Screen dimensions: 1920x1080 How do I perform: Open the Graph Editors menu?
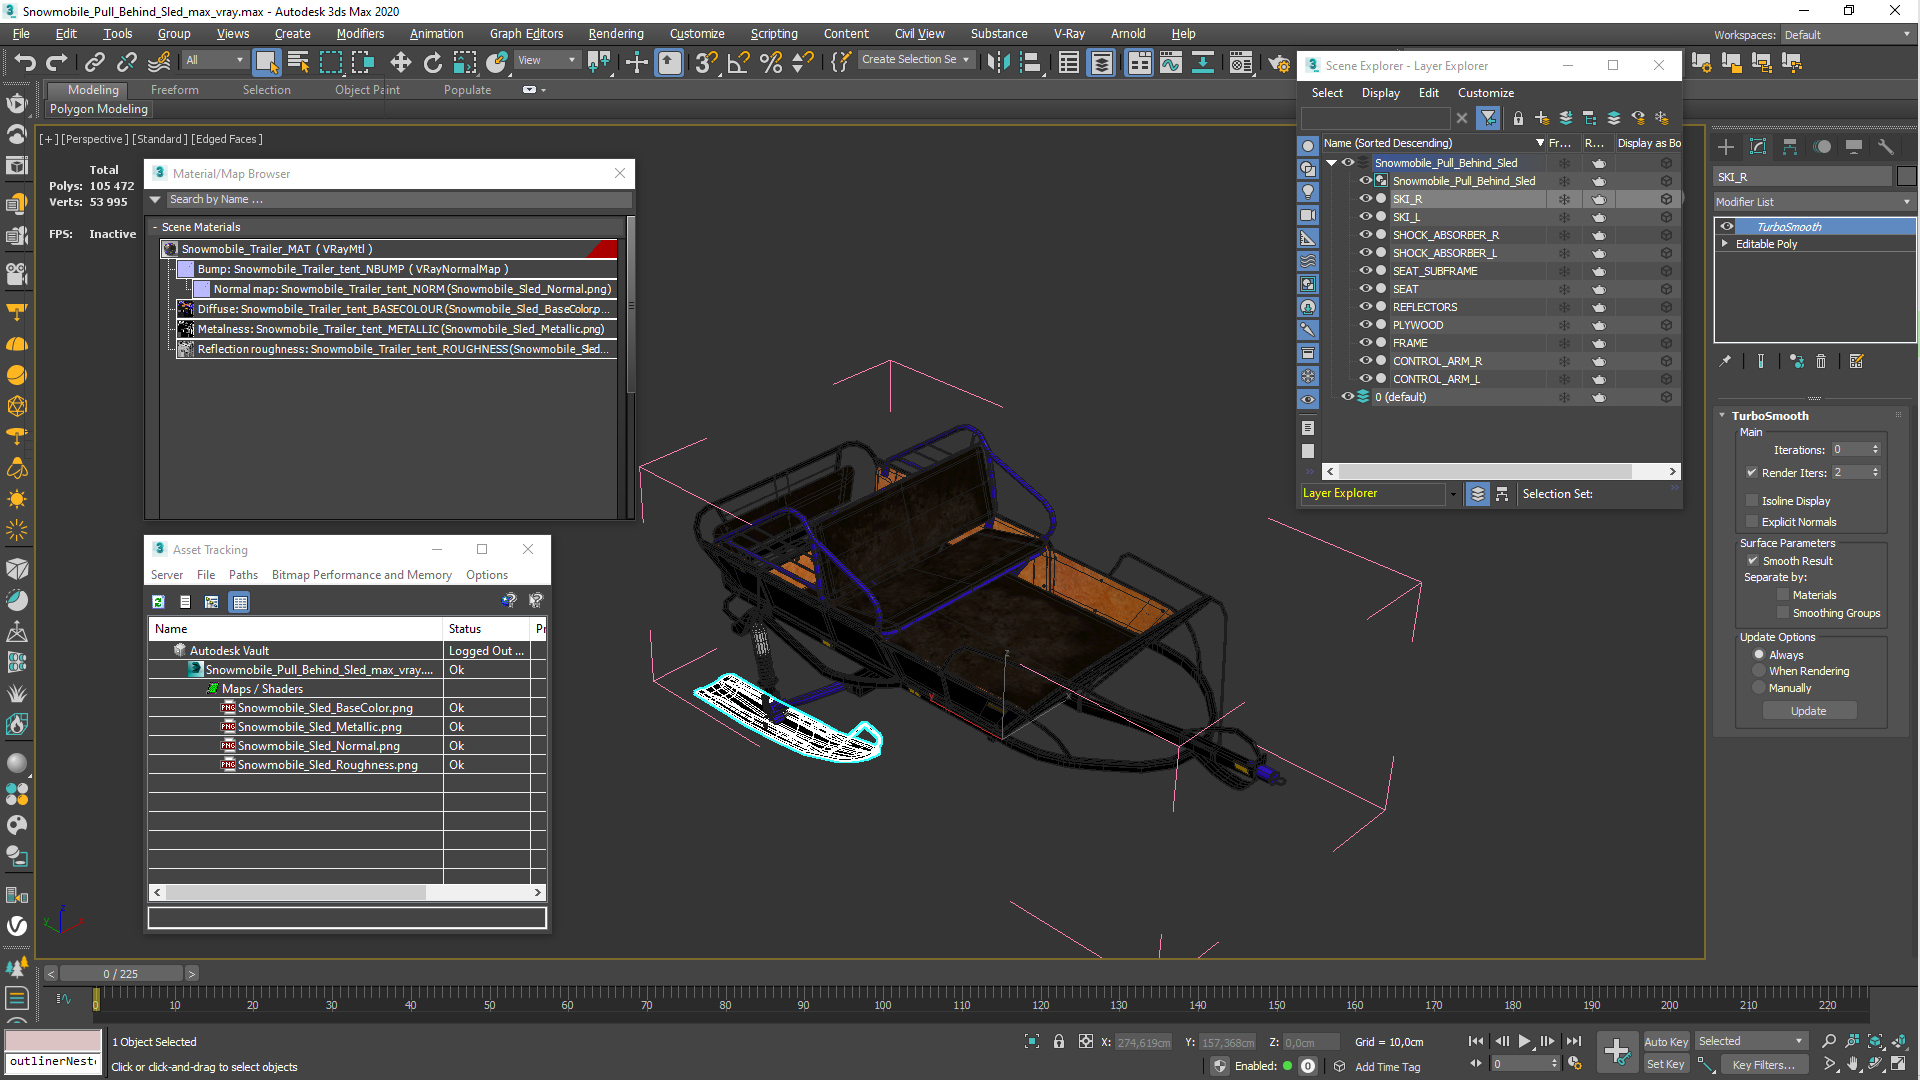[526, 34]
